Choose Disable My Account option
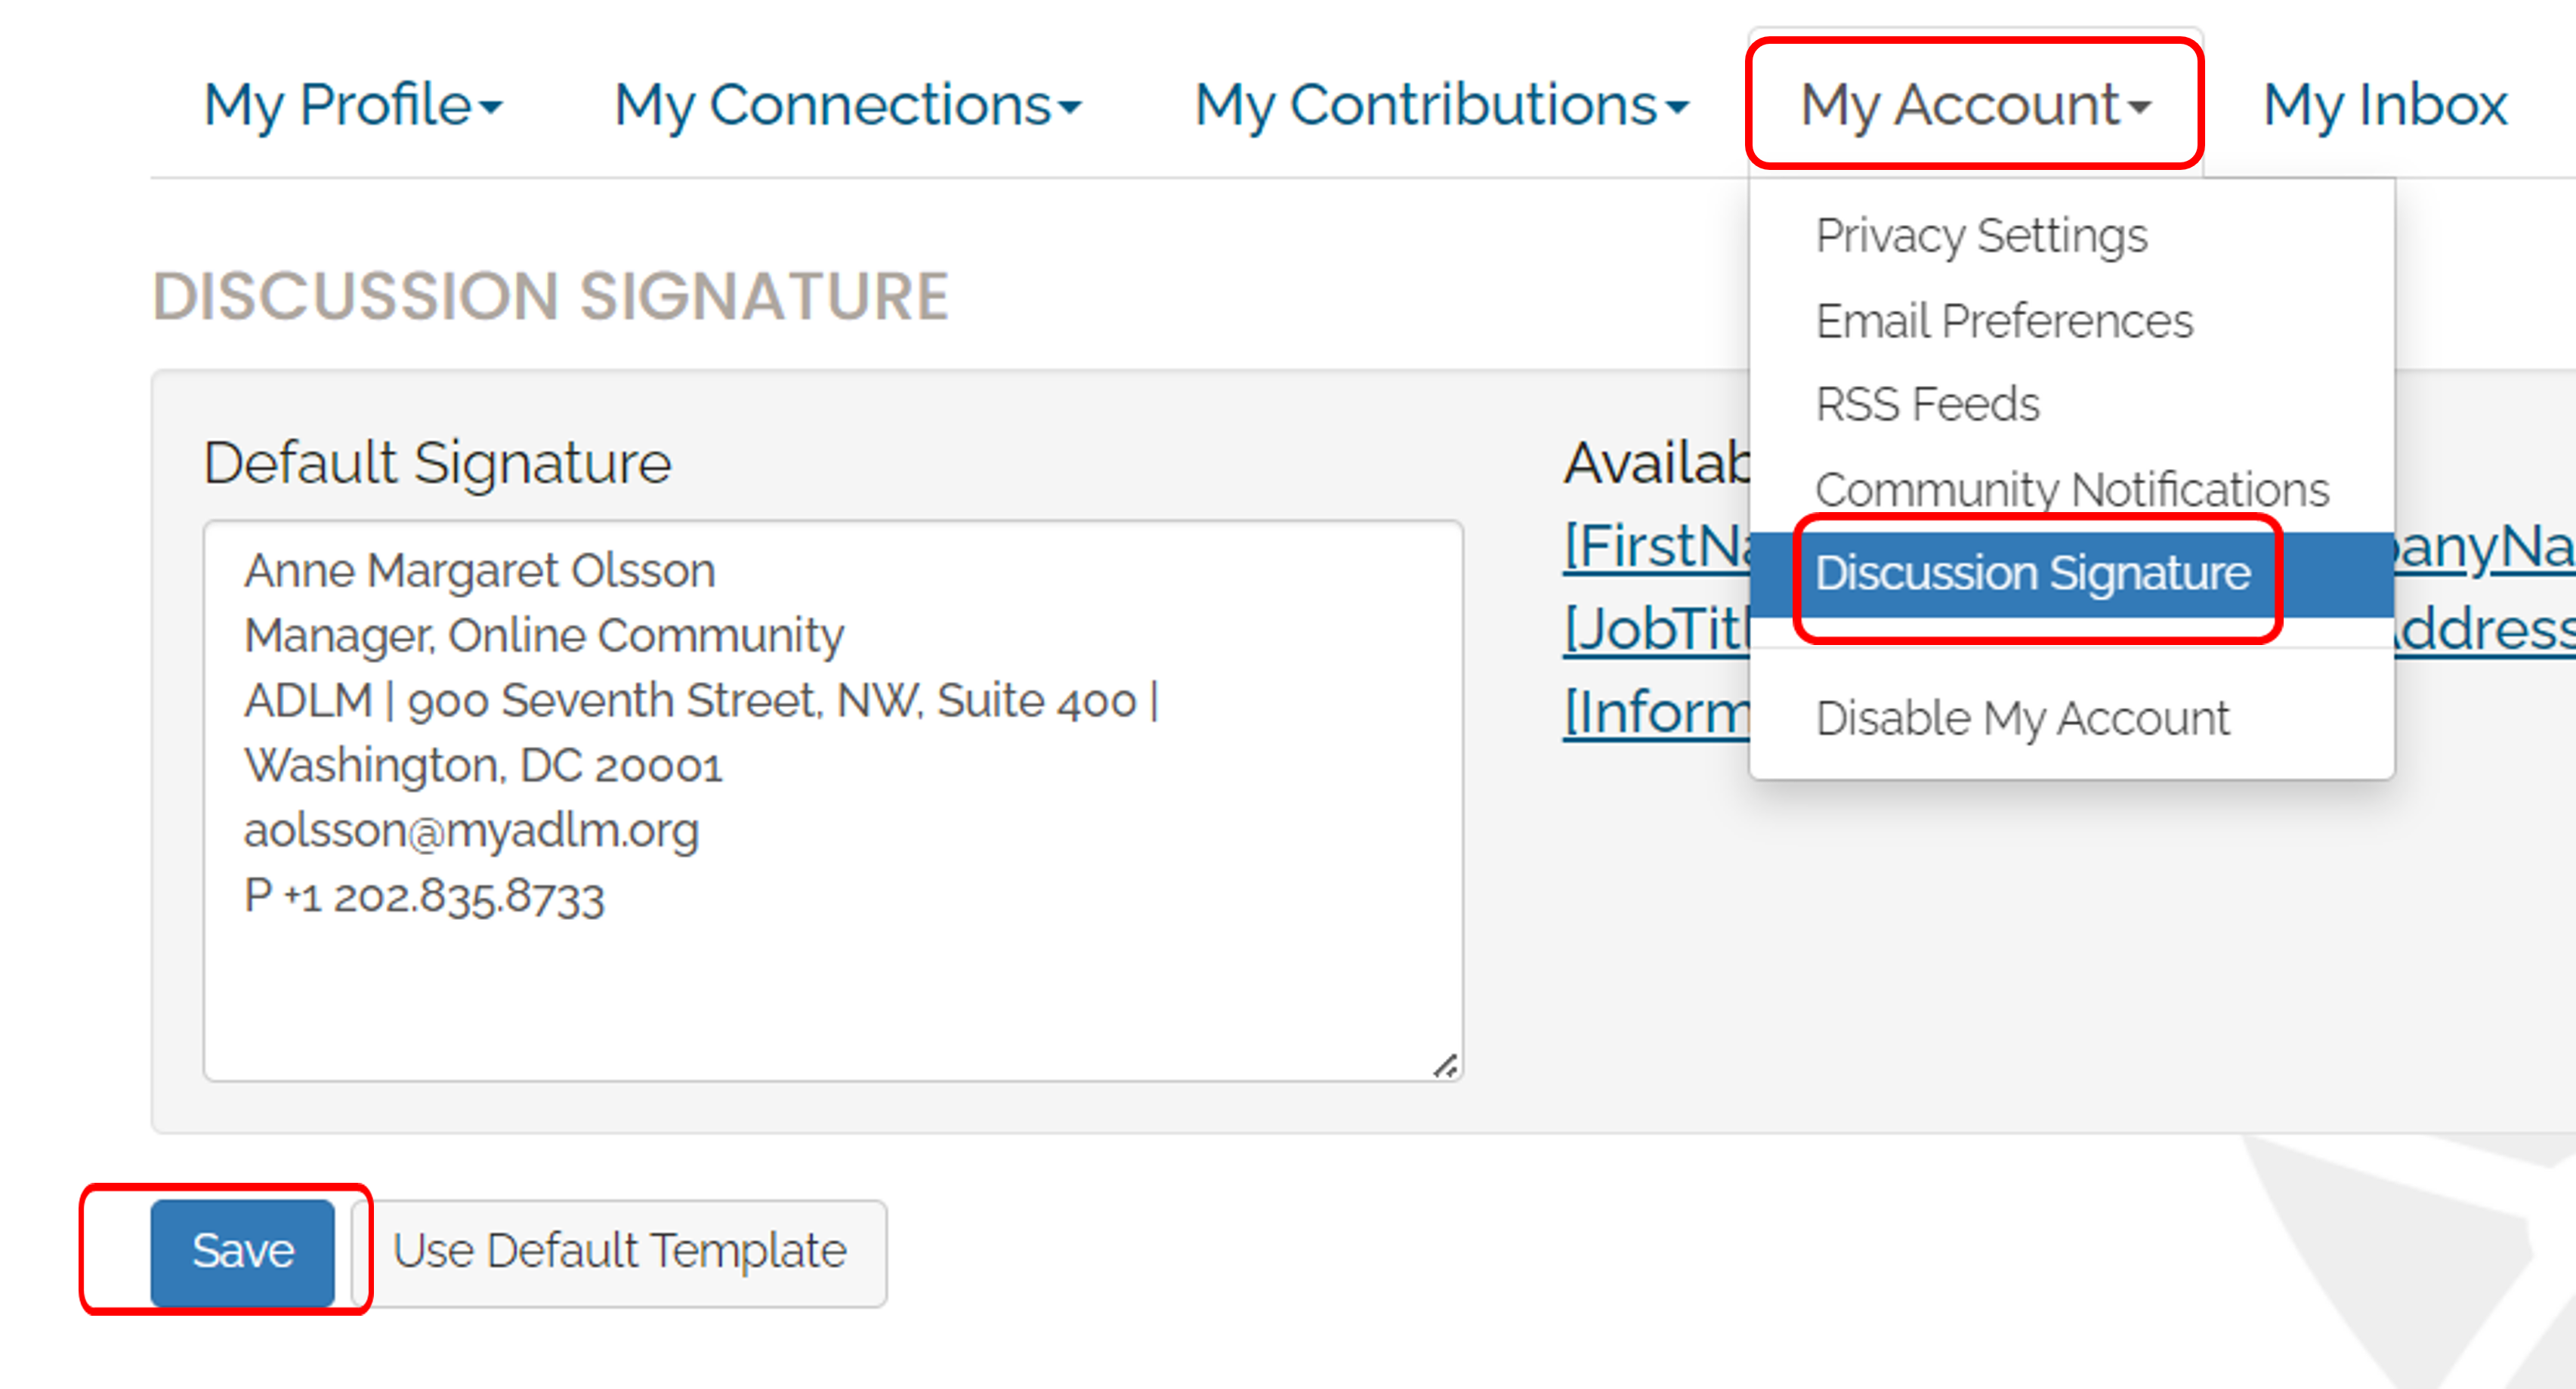Screen dimensions: 2576x1389 2021,718
